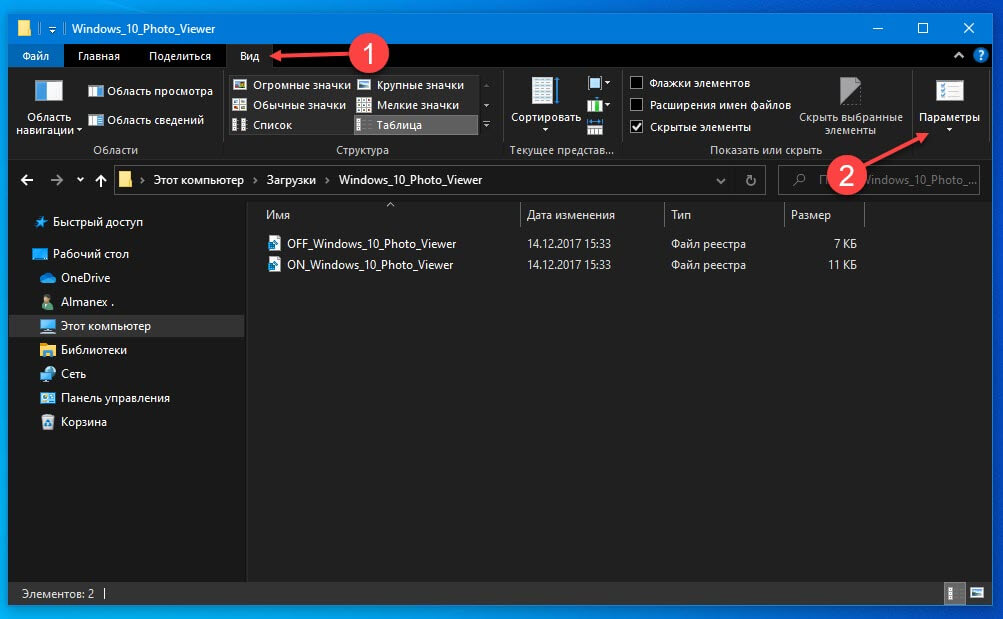Open Almanex user folder

pyautogui.click(x=87, y=302)
